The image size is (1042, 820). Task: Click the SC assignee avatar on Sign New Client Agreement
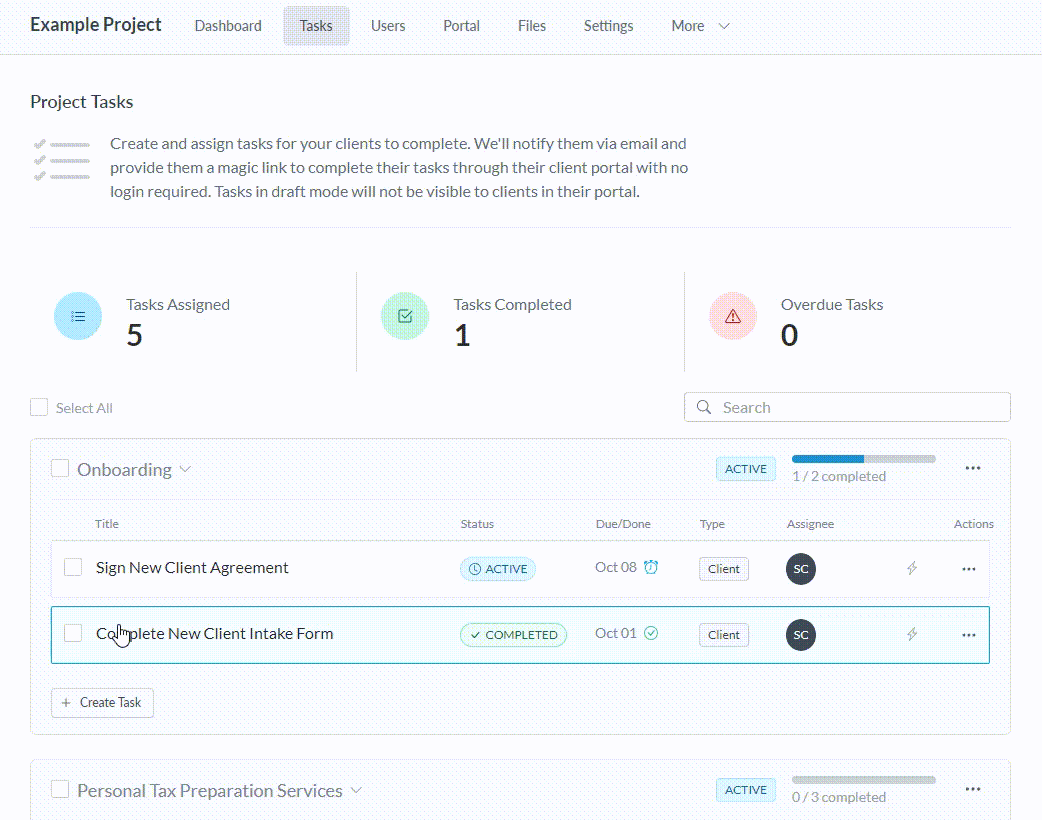(x=800, y=568)
